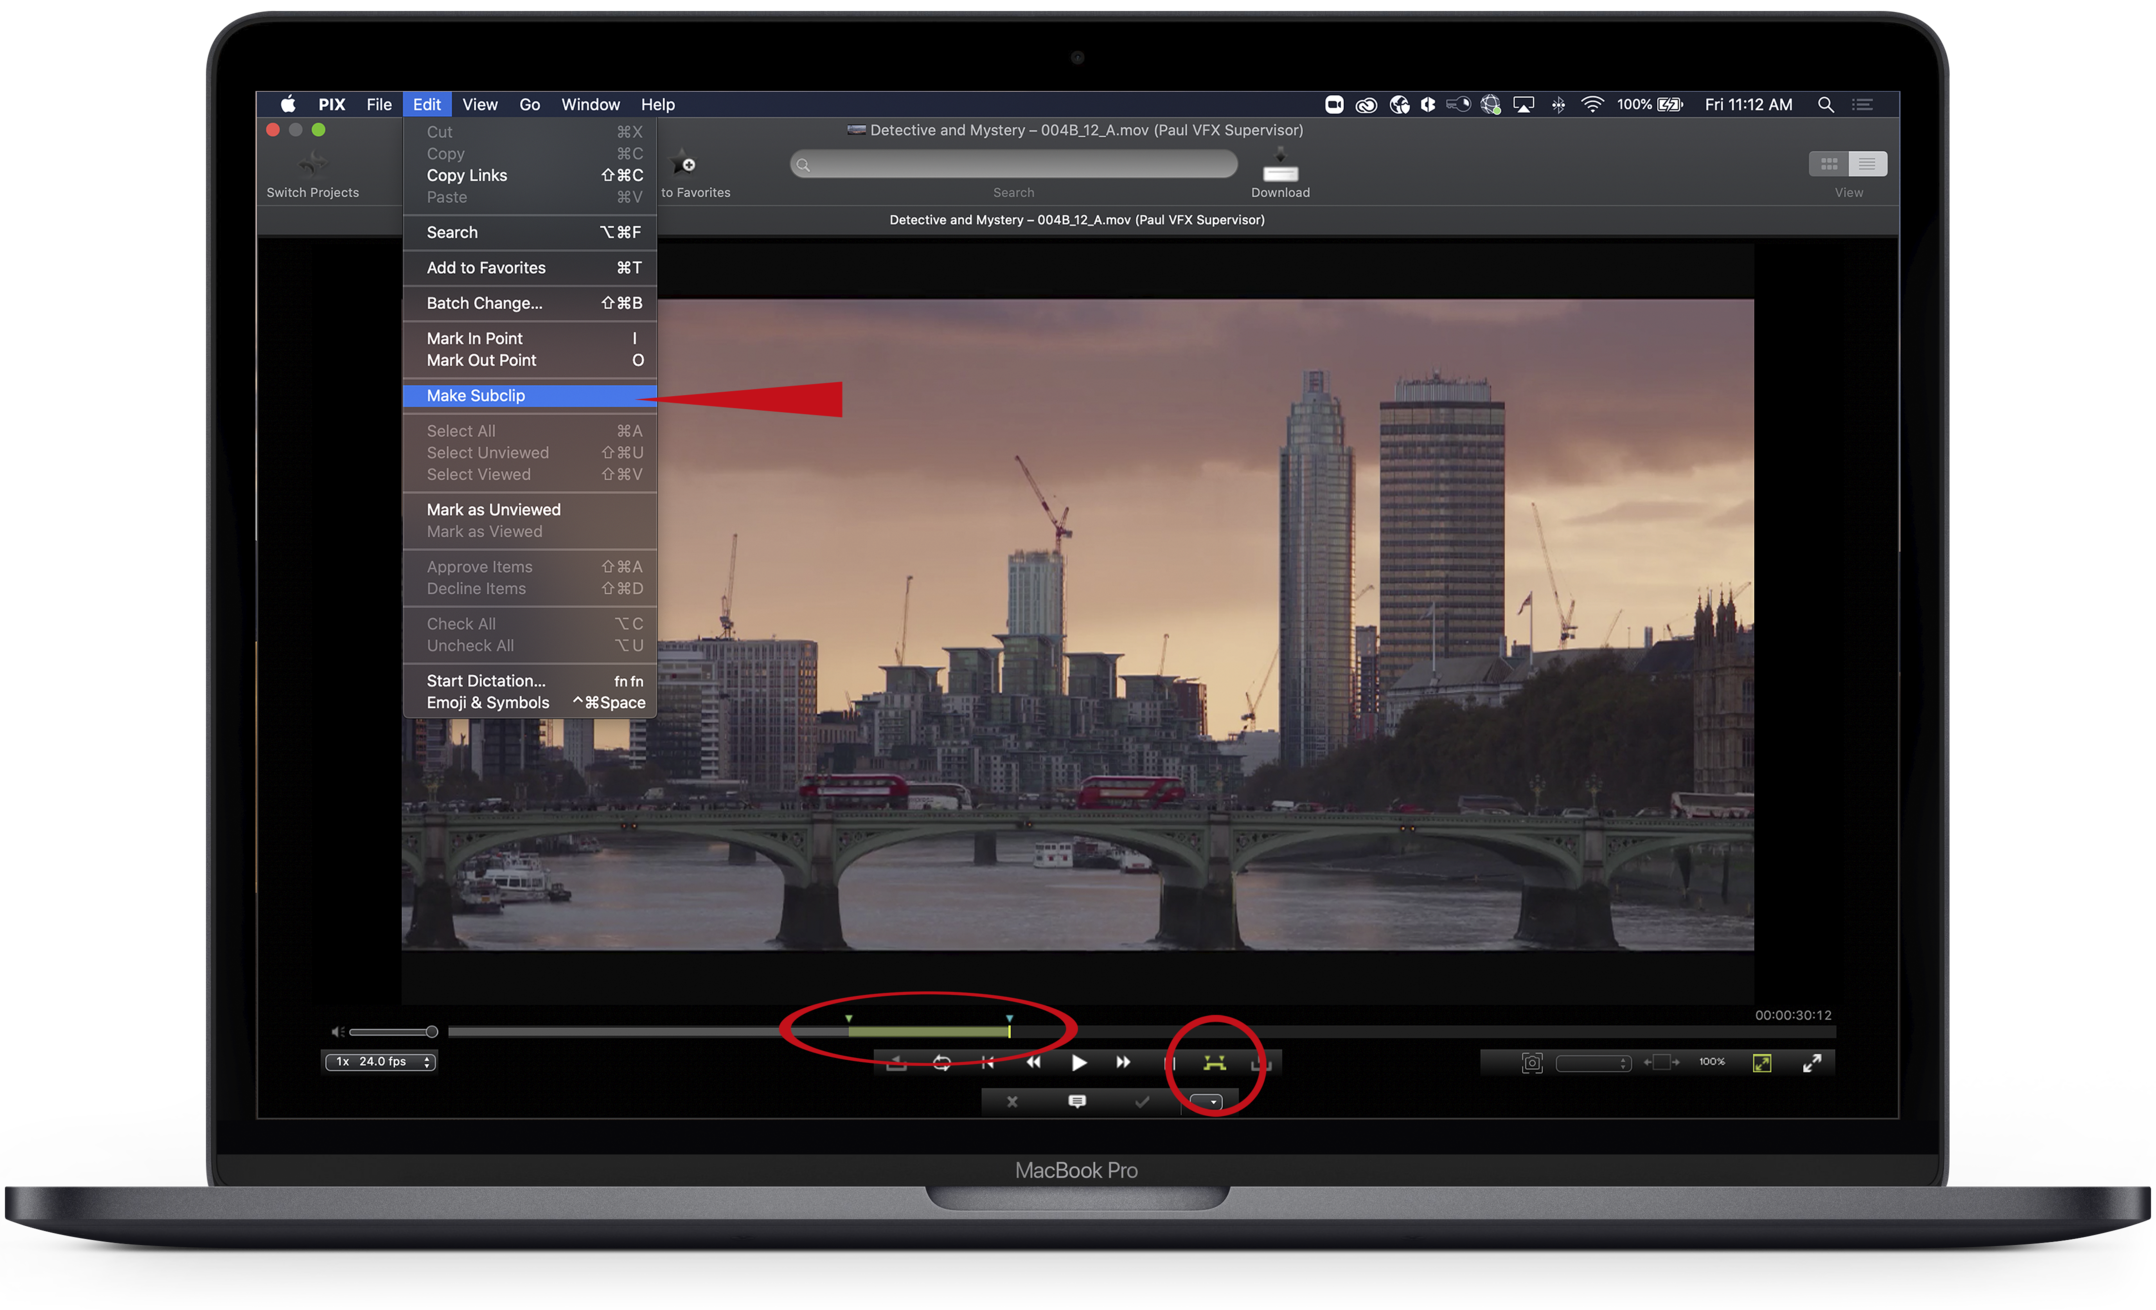This screenshot has height=1310, width=2156.
Task: Toggle the yellow fit-to-window icon
Action: click(x=1762, y=1063)
